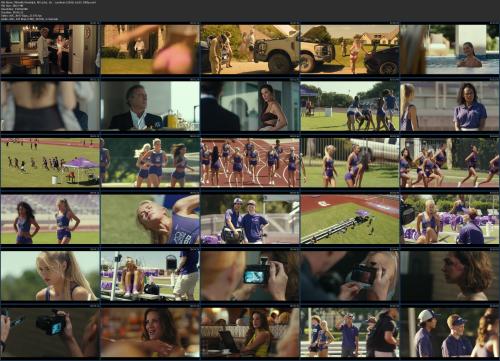
Task: Select thumbnail of man wearing white cap
Action: tap(449, 333)
